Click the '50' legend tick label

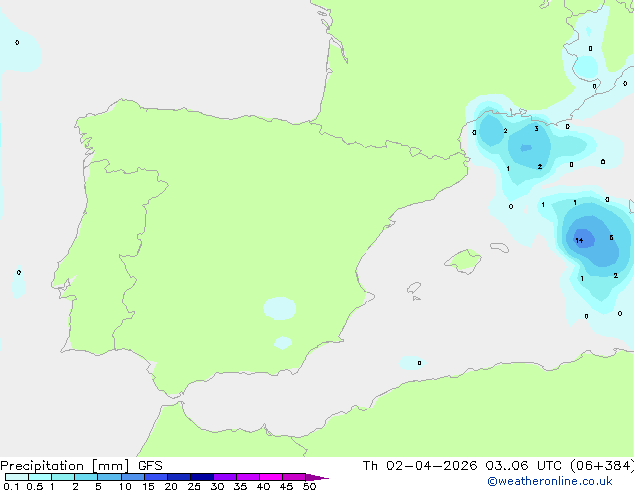[309, 486]
